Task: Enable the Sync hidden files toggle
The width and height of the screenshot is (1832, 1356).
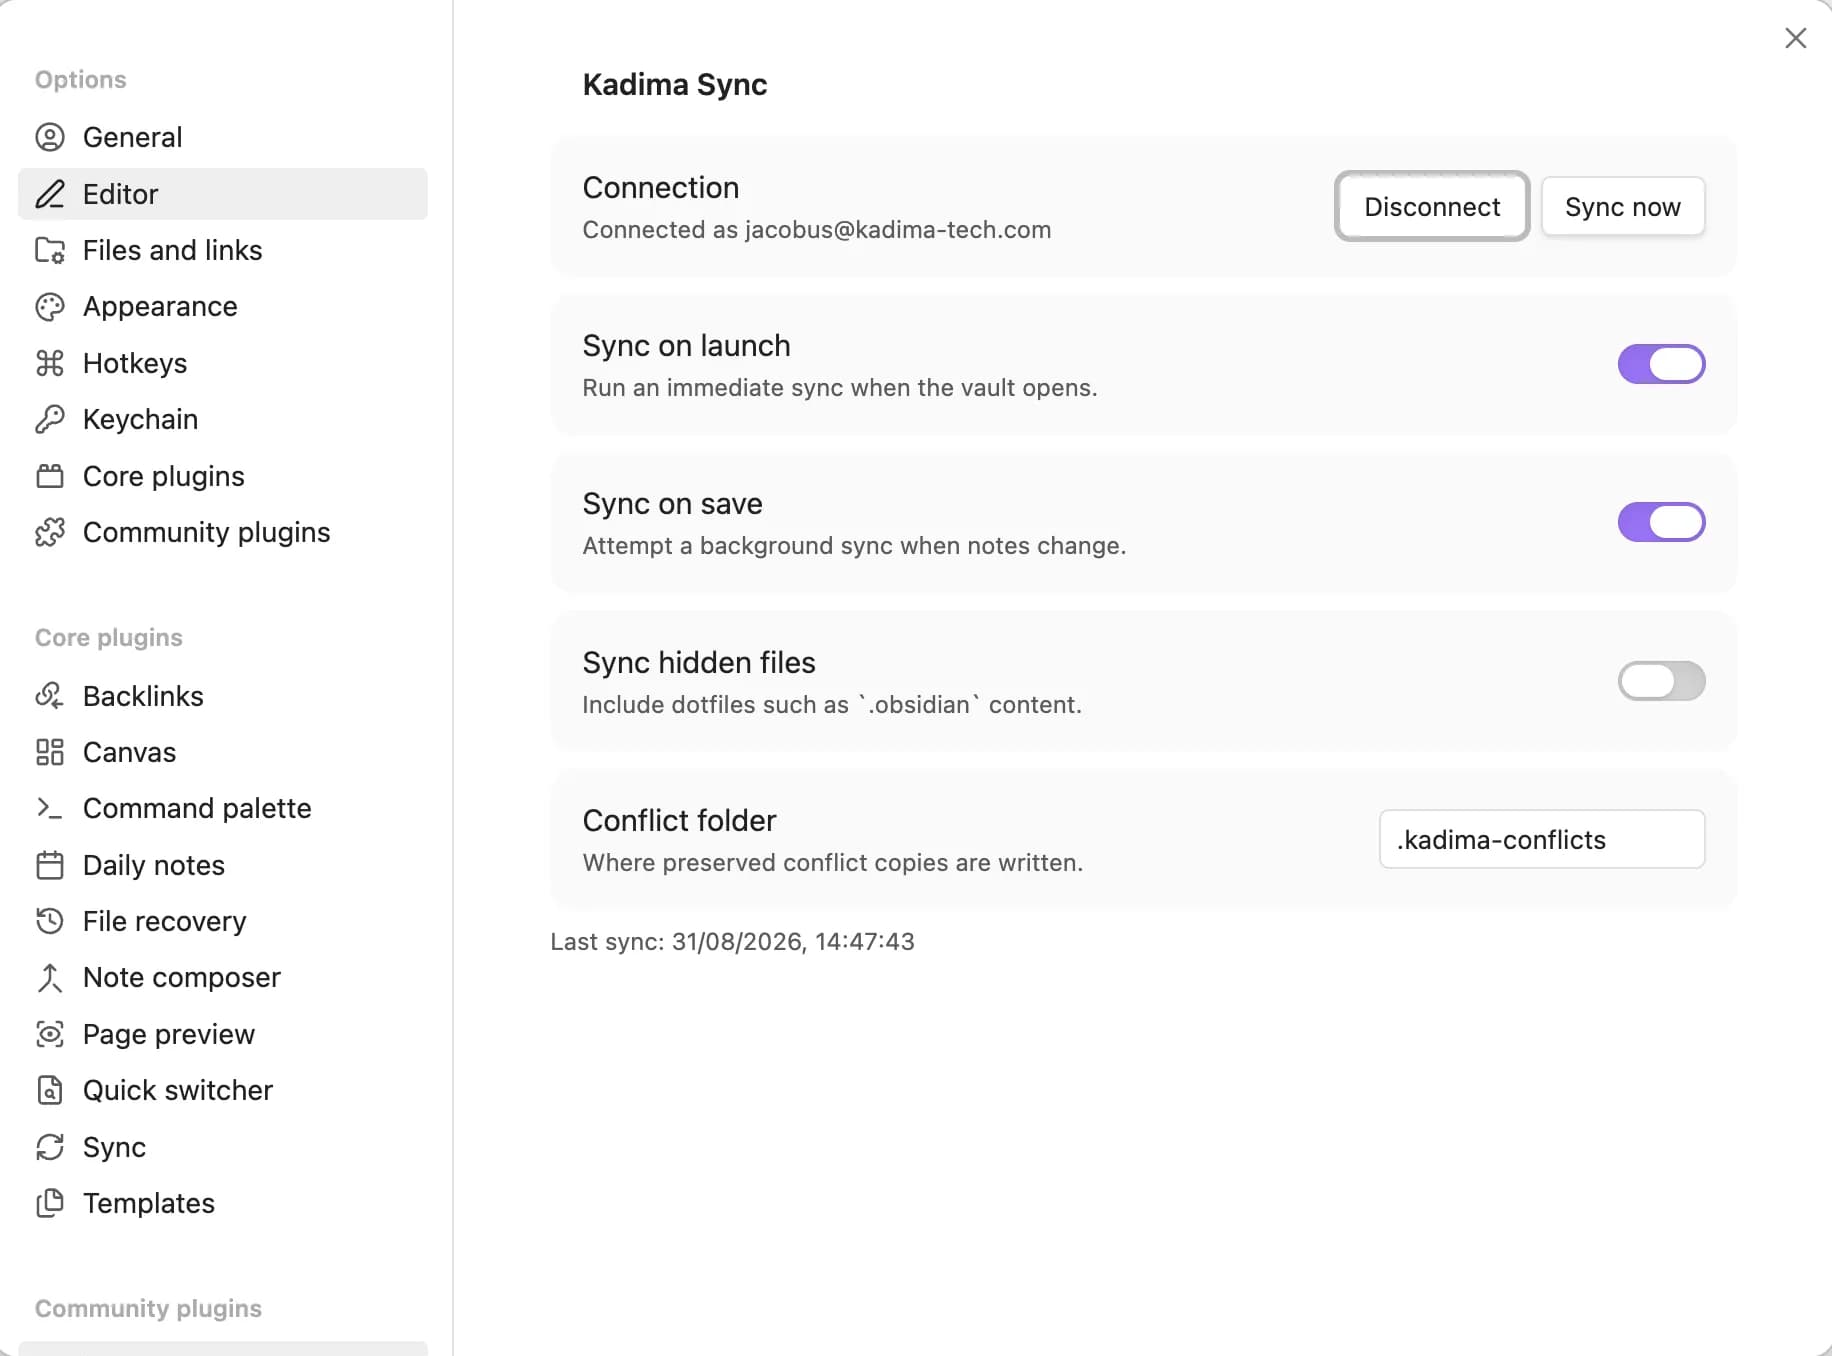Action: [1661, 681]
